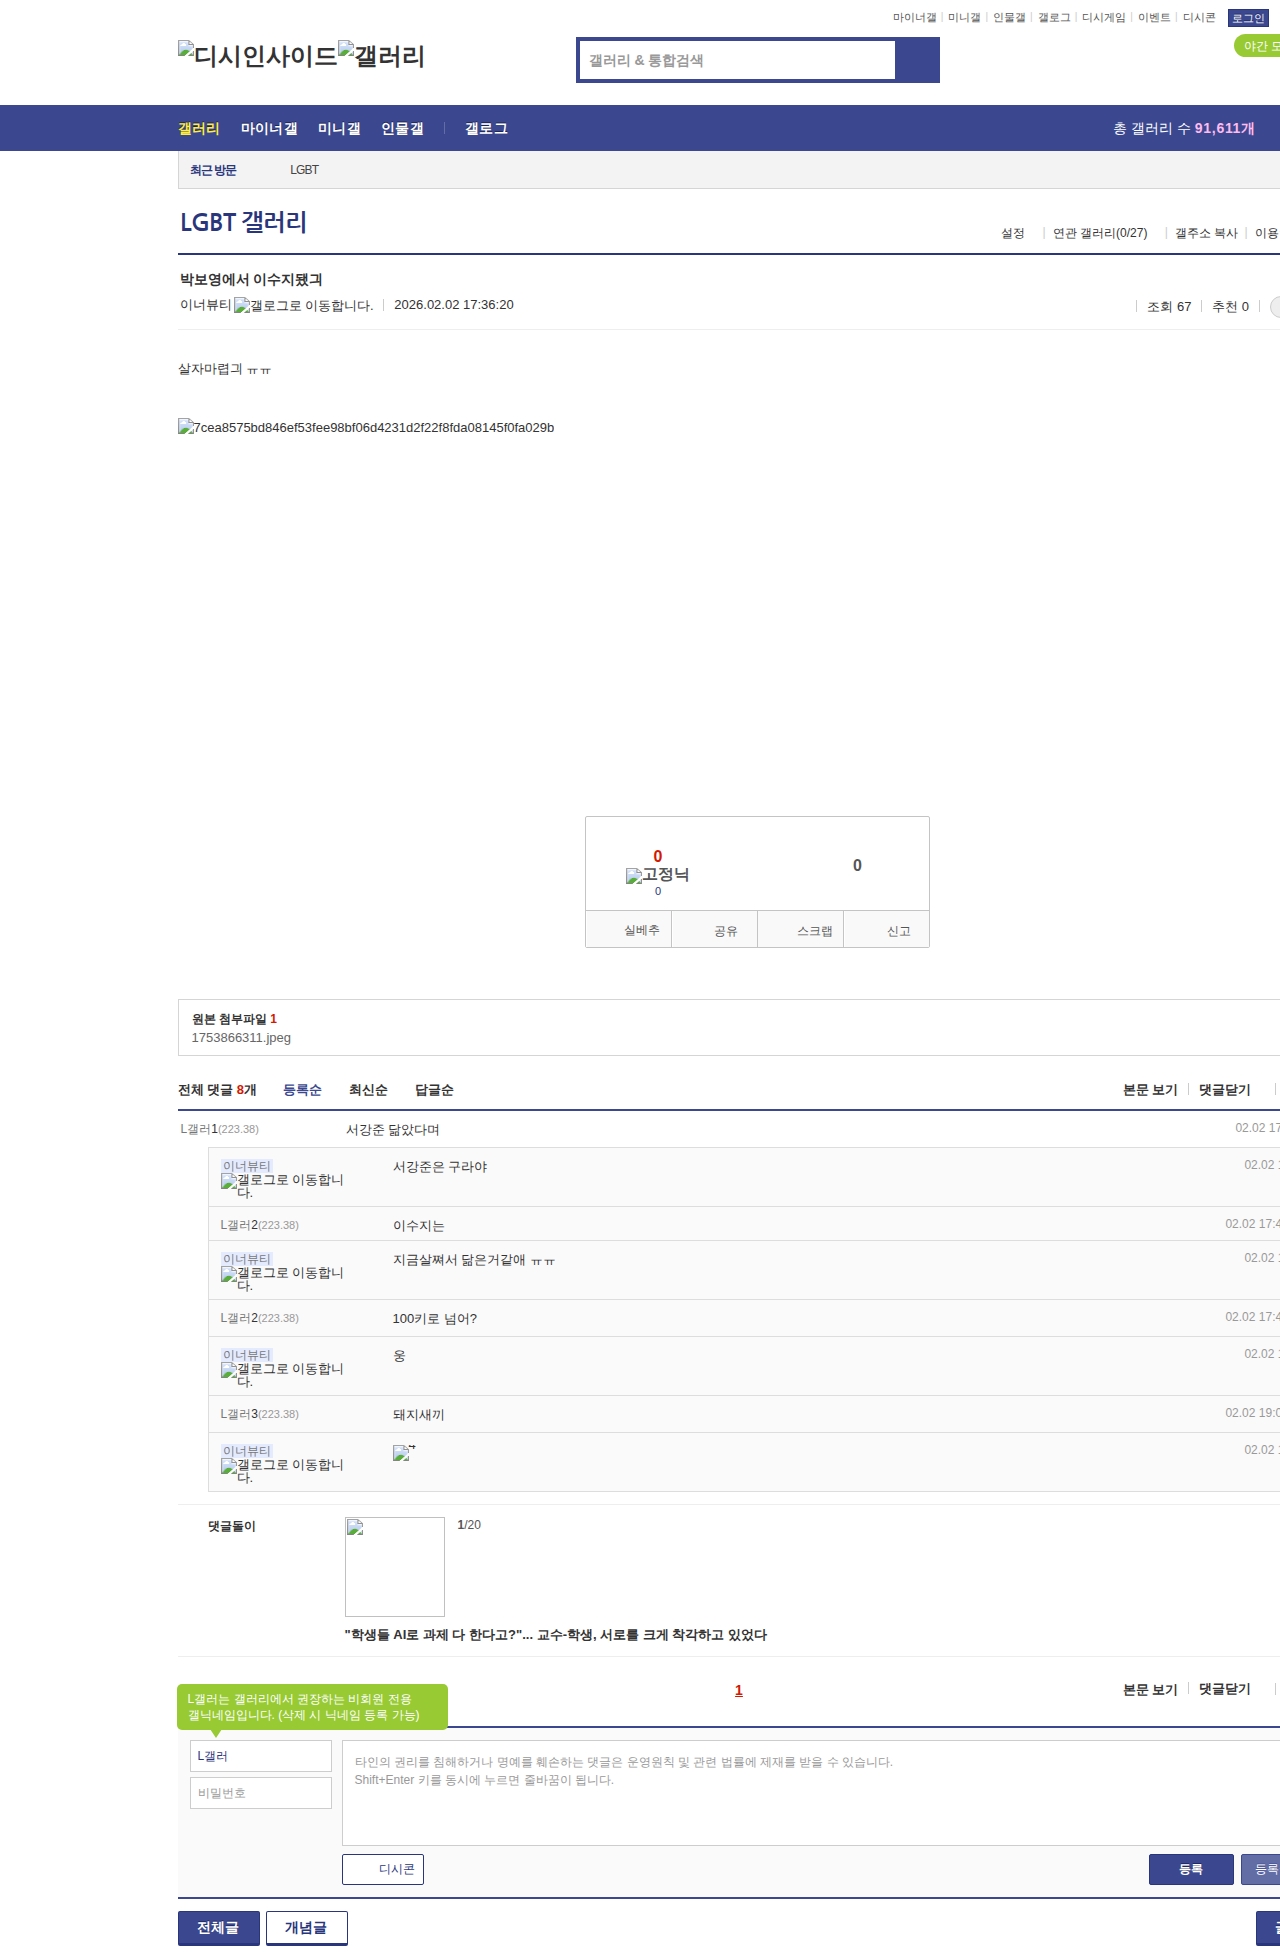1280x1957 pixels.
Task: Click 댓글닫기 beside the comment sort tabs
Action: [1225, 1090]
